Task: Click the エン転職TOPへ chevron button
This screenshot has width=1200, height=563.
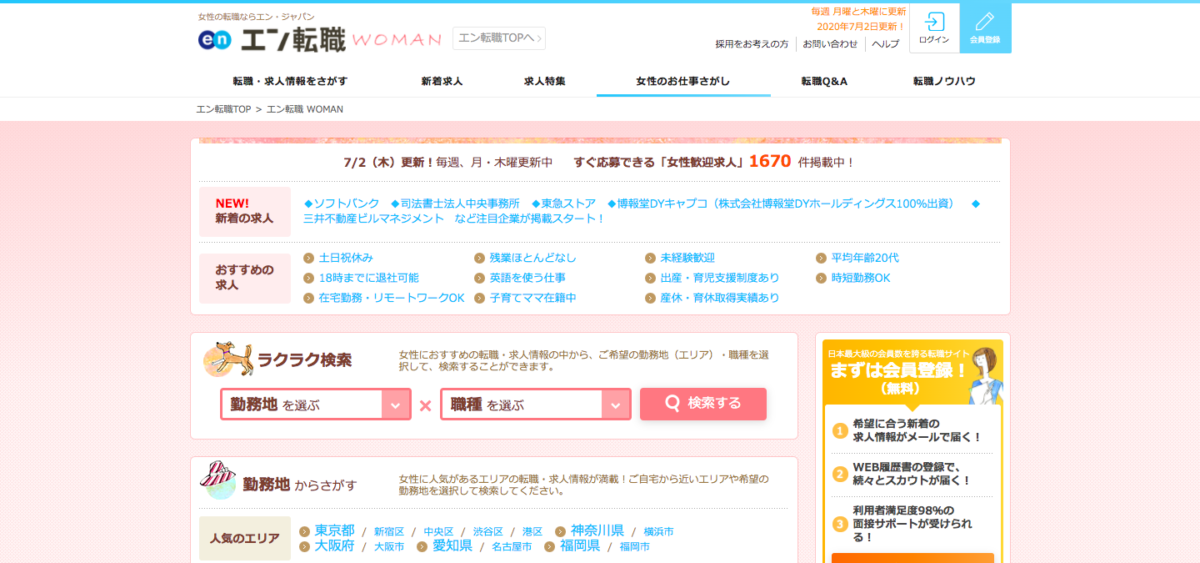Action: pyautogui.click(x=499, y=39)
